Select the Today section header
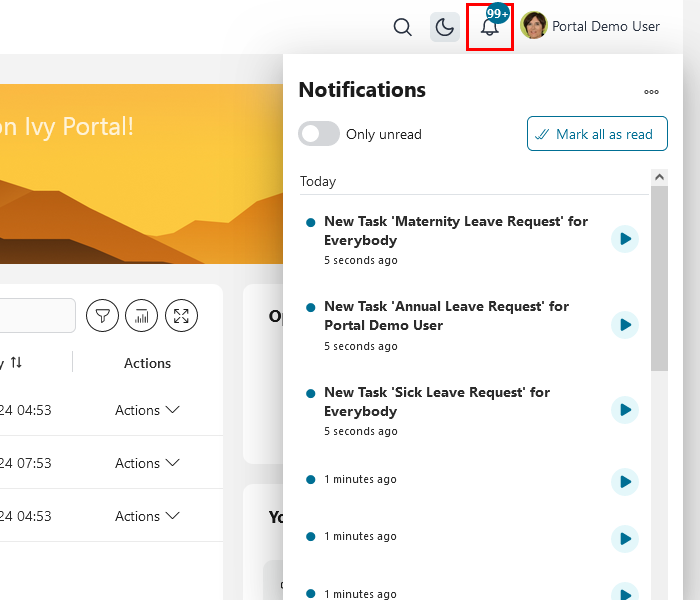700x600 pixels. pyautogui.click(x=318, y=181)
